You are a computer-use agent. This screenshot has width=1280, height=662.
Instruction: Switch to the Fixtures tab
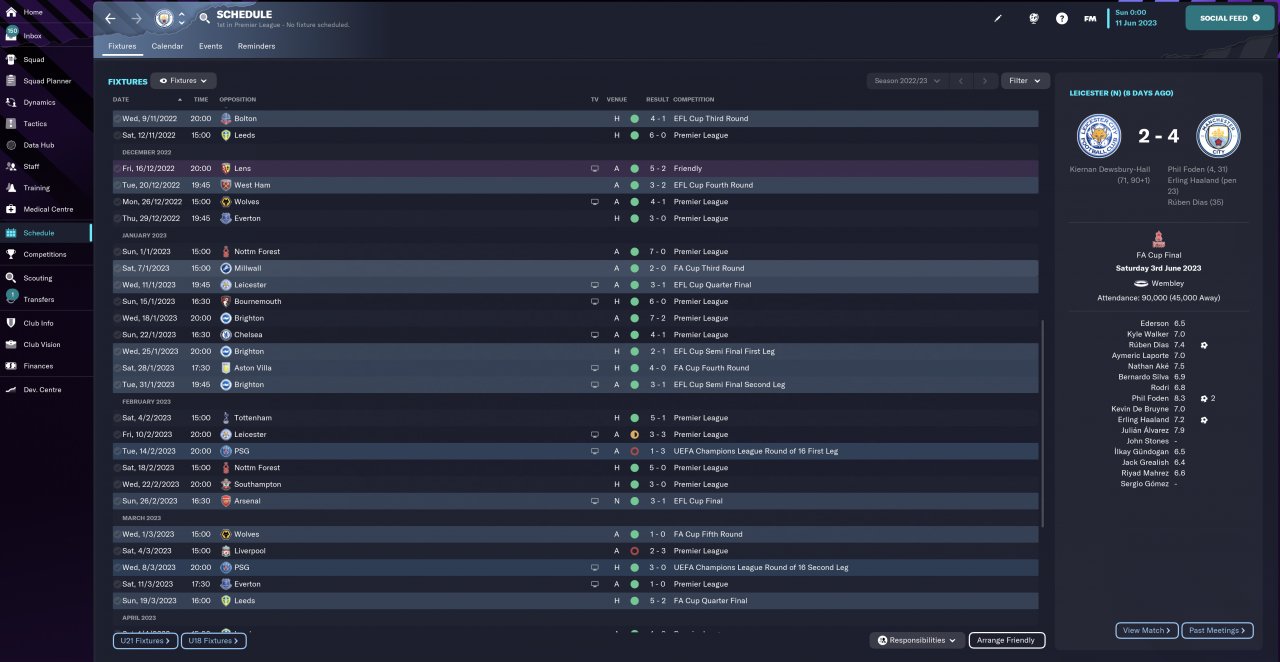[x=122, y=46]
